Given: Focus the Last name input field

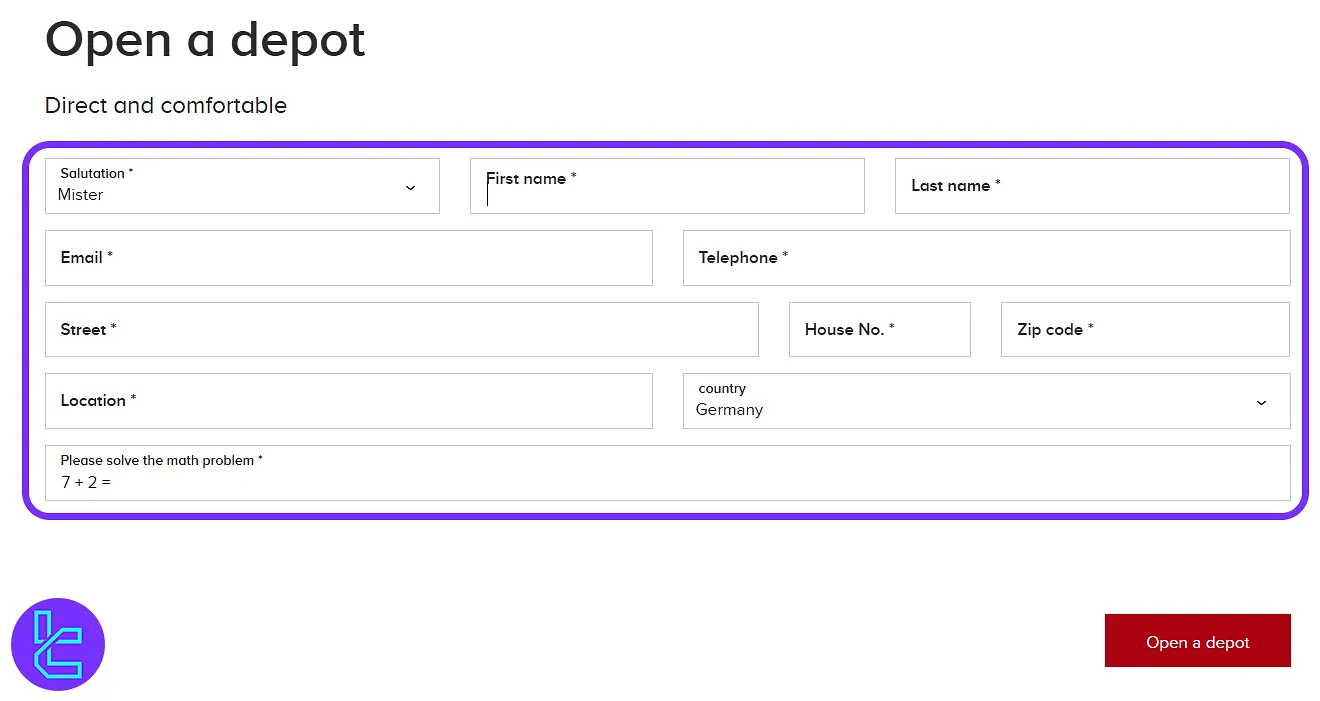Looking at the screenshot, I should tap(1092, 186).
